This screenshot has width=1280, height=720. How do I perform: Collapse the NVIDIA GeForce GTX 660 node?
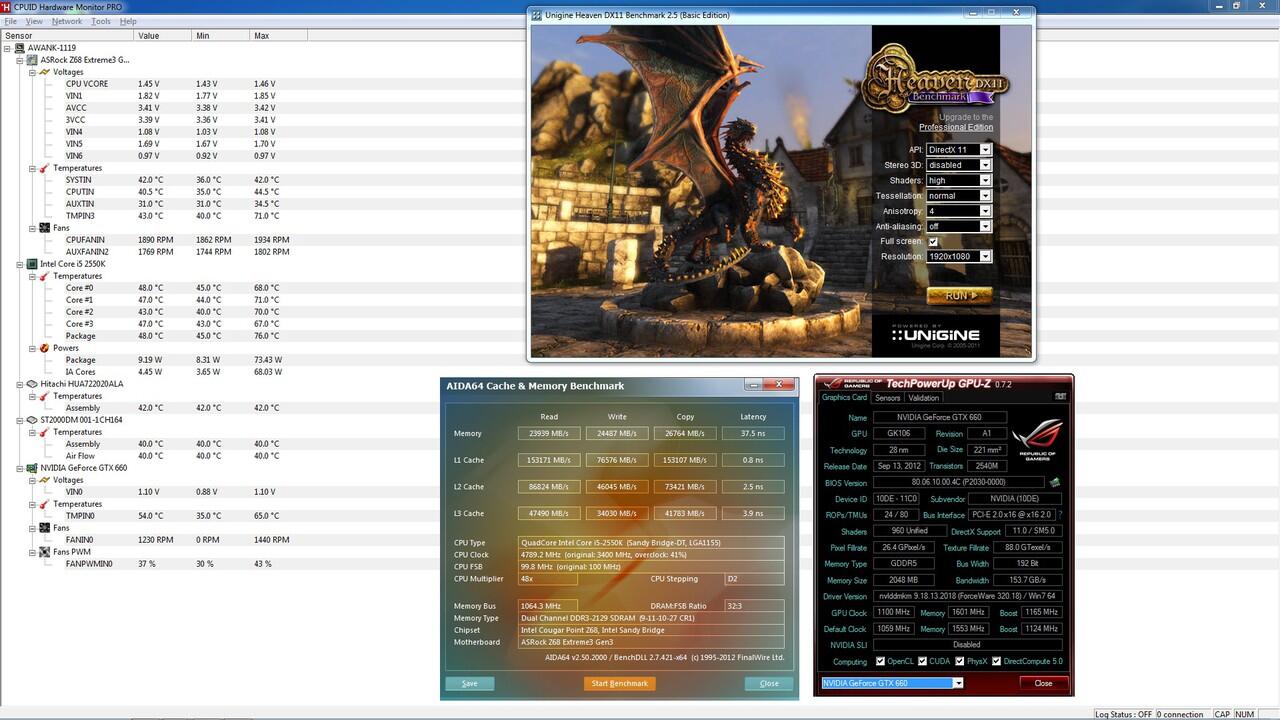click(x=20, y=468)
